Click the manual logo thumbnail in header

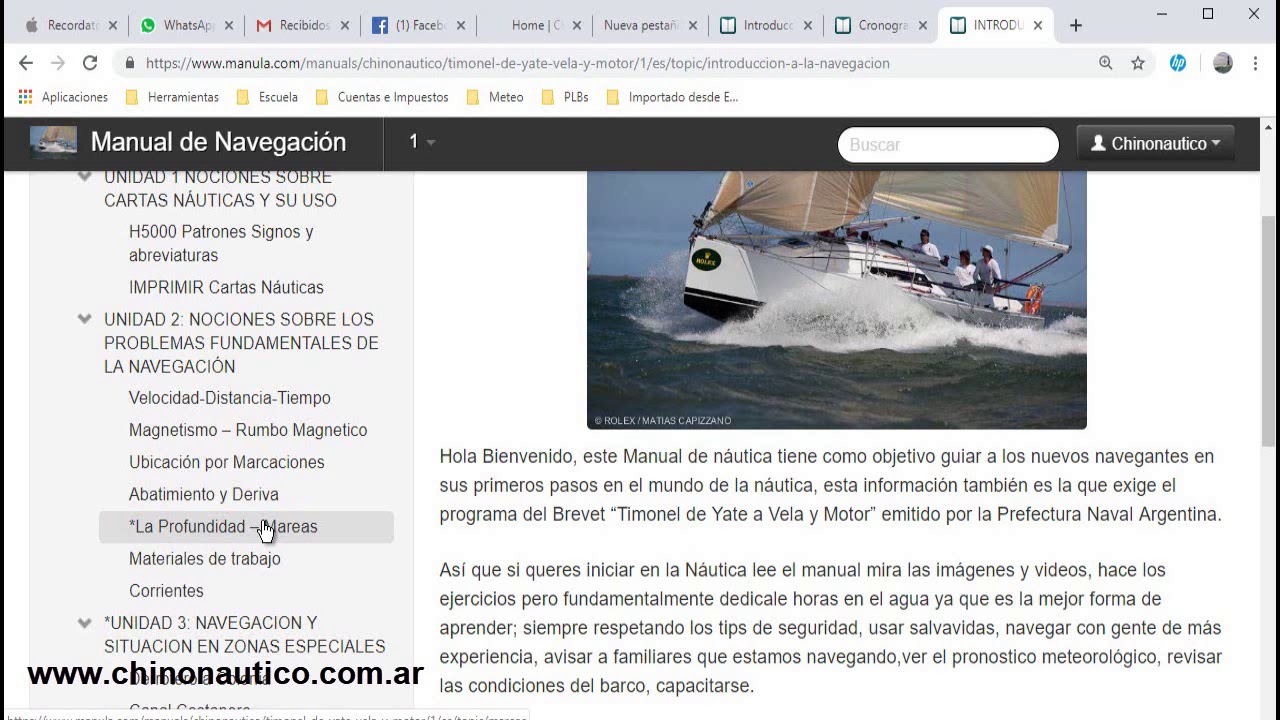[53, 142]
